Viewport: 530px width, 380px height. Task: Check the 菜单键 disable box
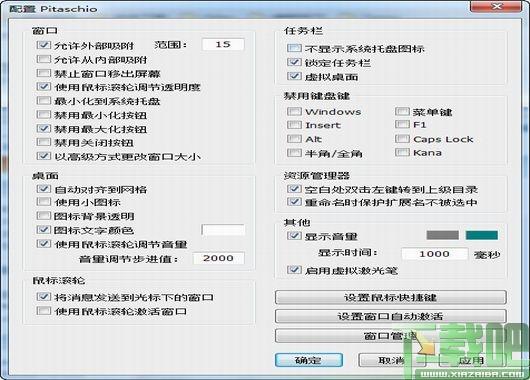click(x=402, y=111)
